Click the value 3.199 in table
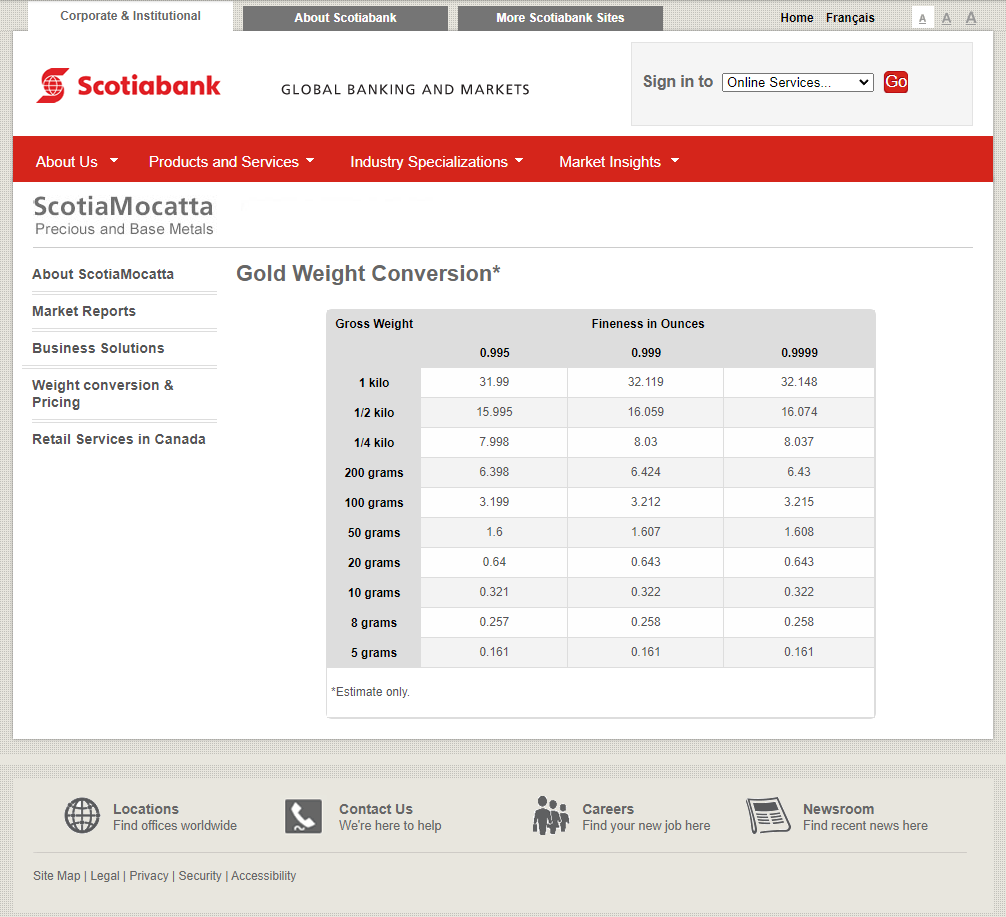The image size is (1006, 917). (494, 502)
